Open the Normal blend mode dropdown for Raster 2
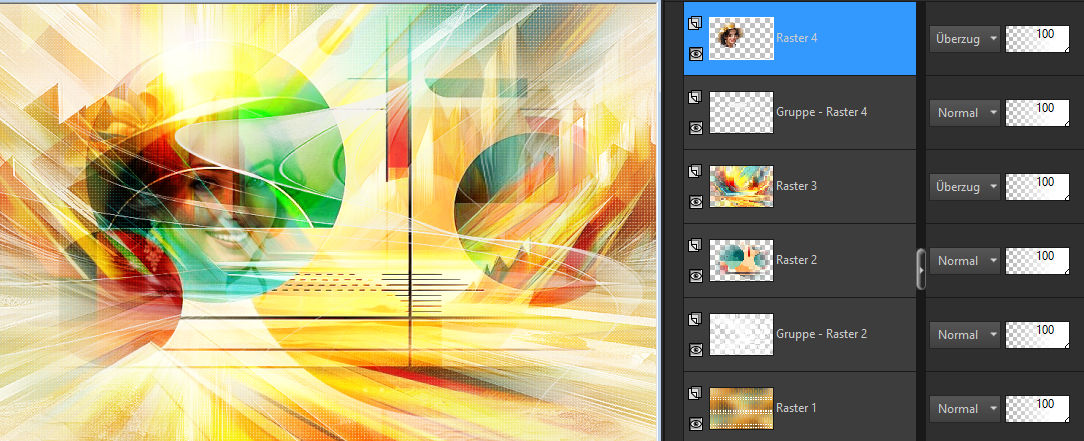Viewport: 1084px width, 441px height. click(964, 261)
